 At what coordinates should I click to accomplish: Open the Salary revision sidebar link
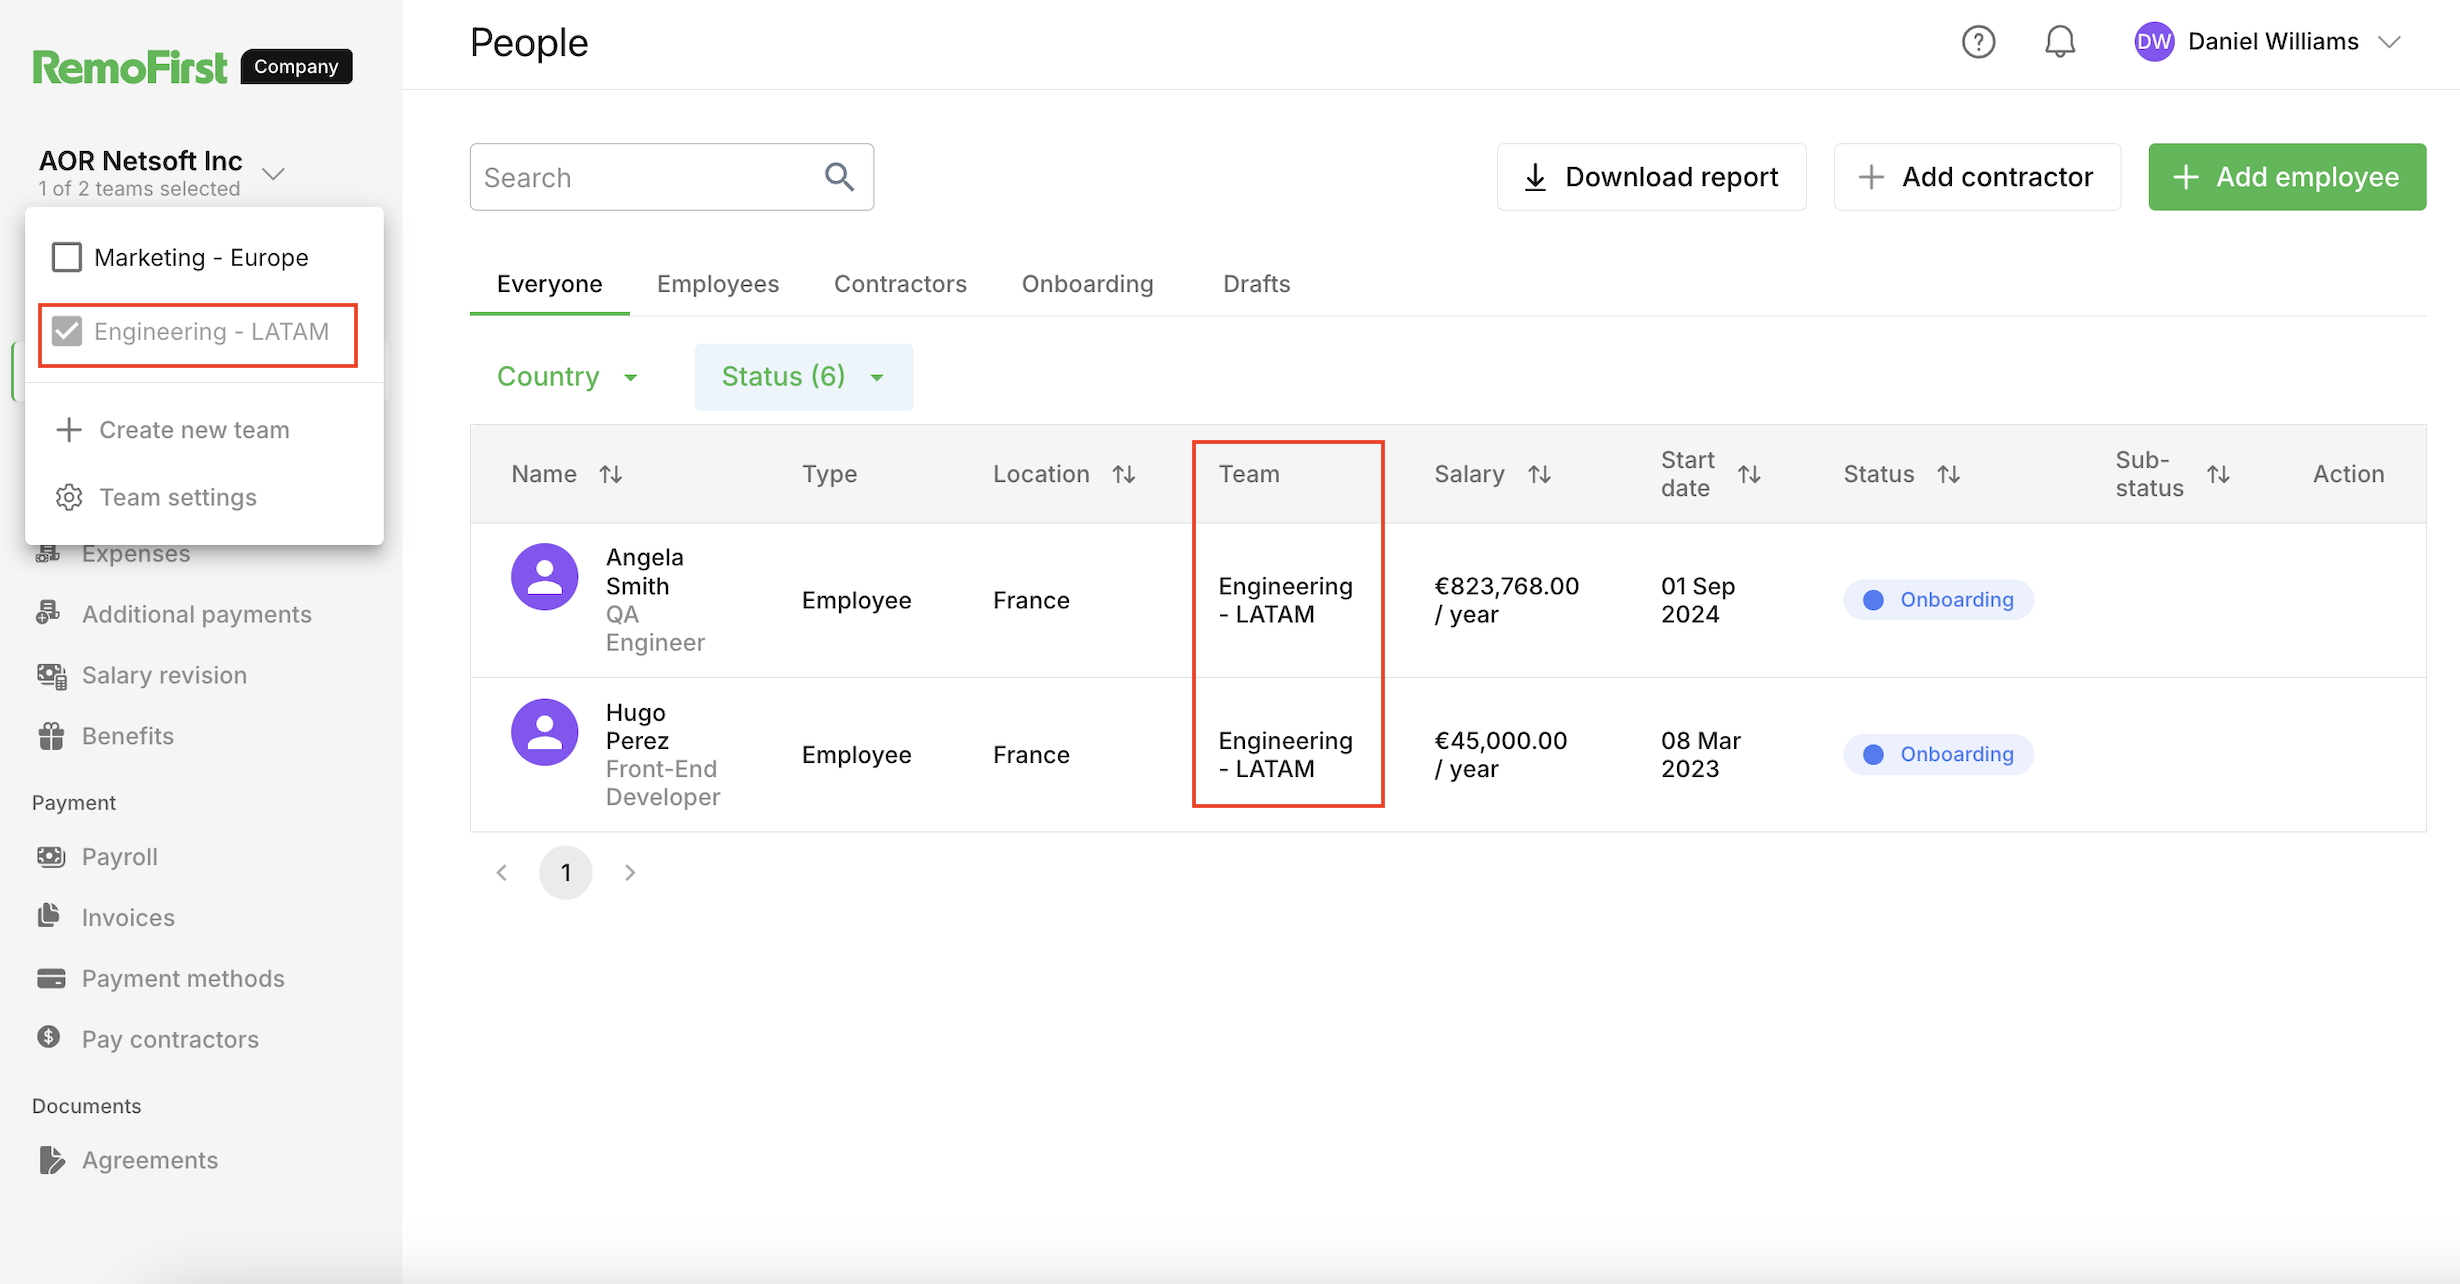tap(164, 675)
